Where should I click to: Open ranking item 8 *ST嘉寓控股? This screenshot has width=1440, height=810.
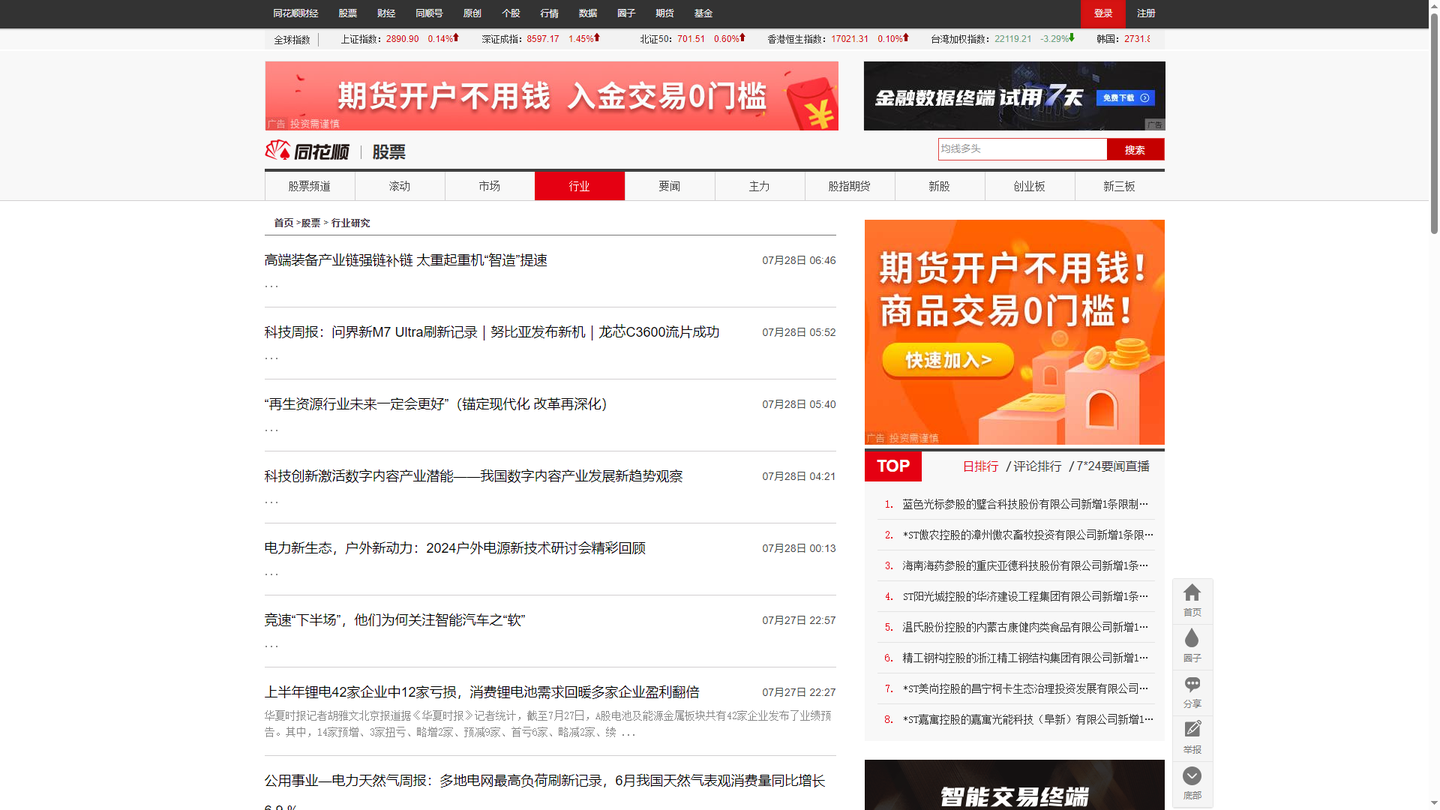[1027, 719]
